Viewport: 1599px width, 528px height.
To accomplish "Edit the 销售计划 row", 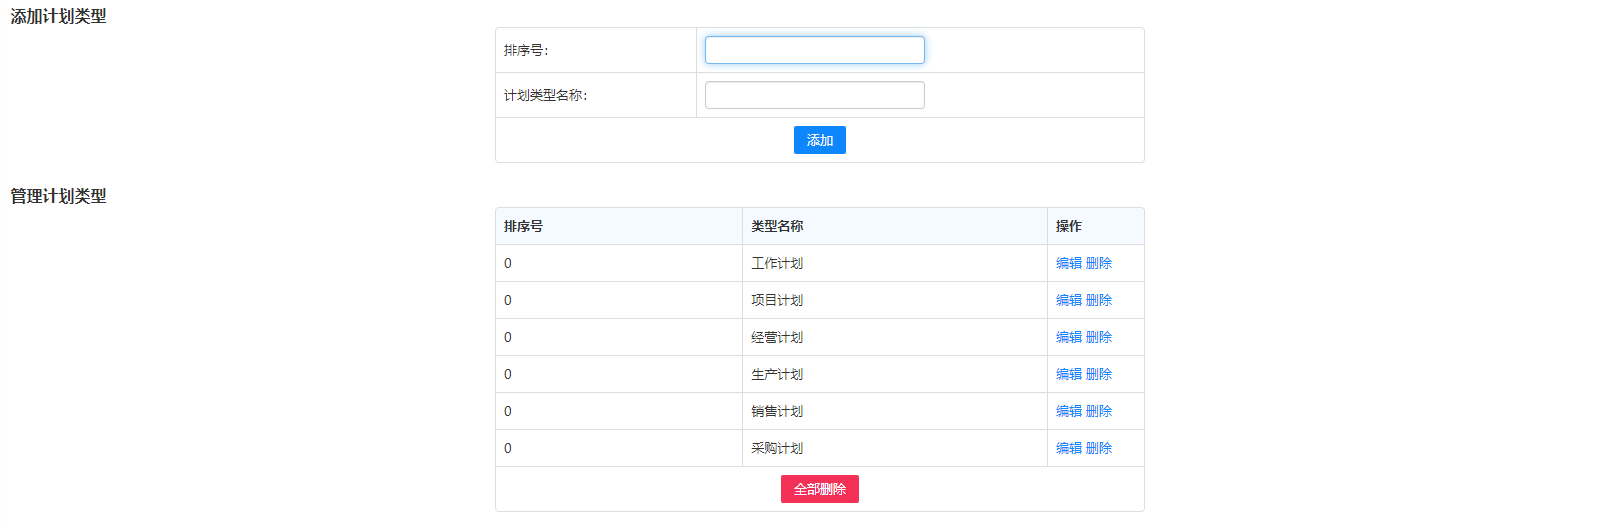I will 1068,411.
